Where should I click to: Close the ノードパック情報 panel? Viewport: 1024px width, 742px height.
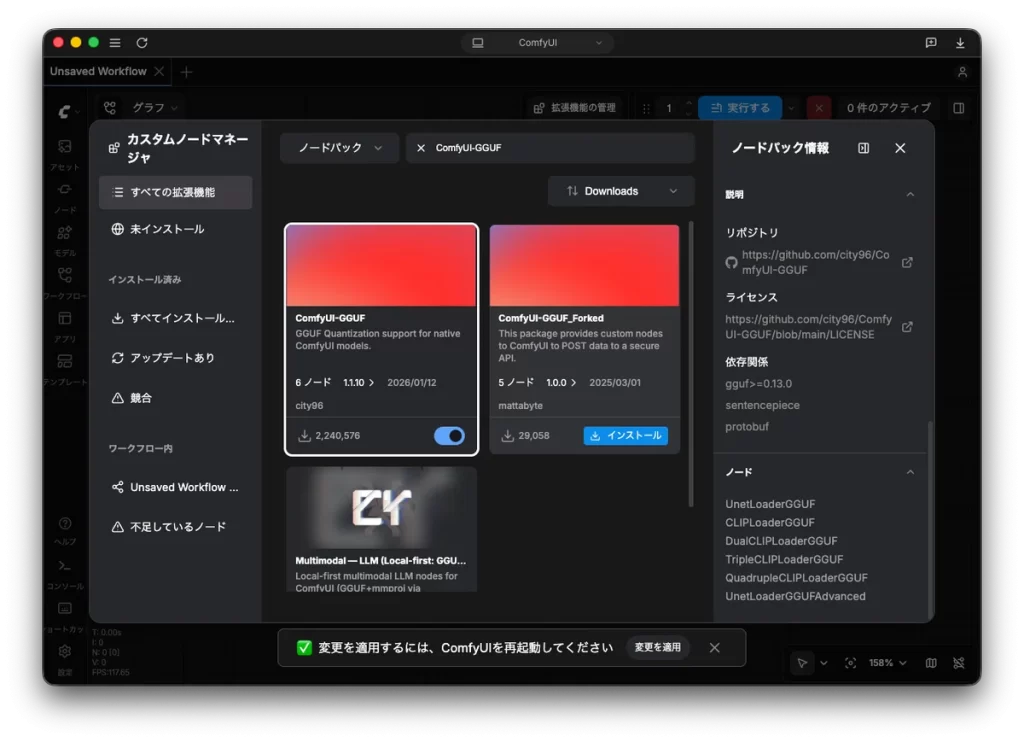click(x=900, y=148)
